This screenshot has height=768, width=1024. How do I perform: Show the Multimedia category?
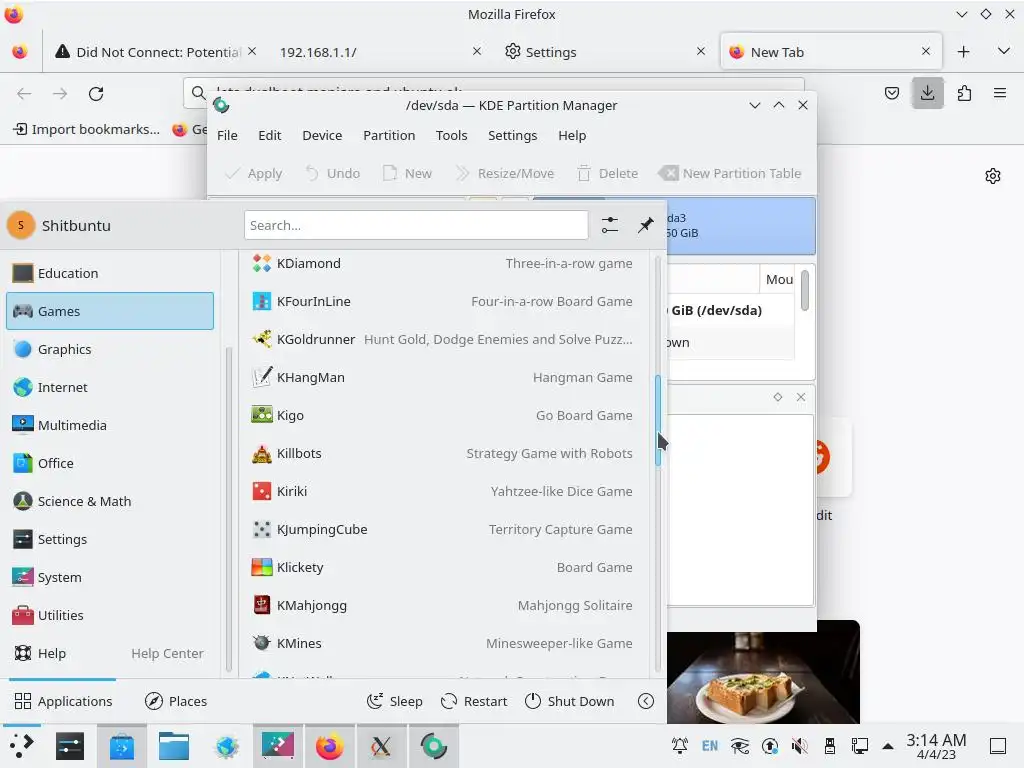(110, 424)
